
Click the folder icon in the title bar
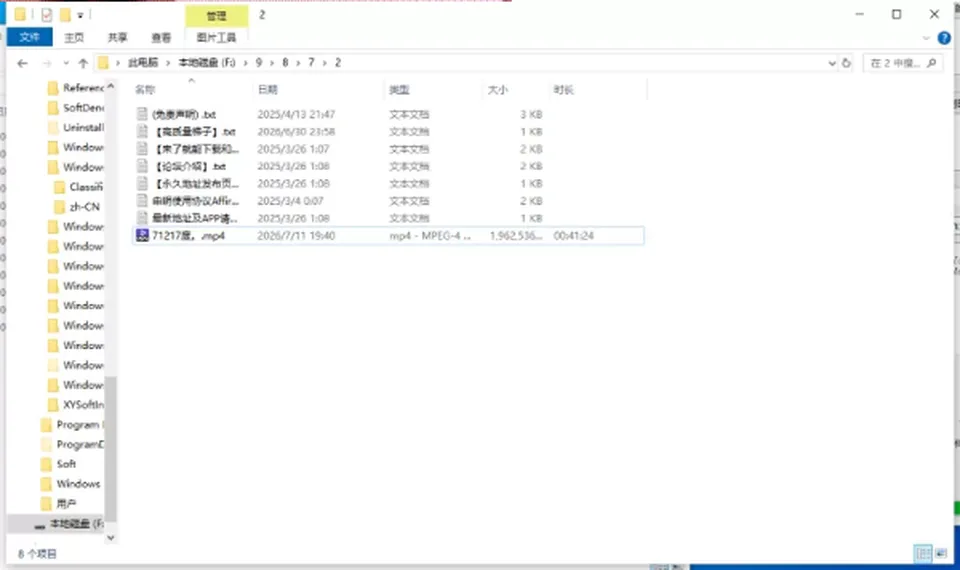pyautogui.click(x=20, y=14)
